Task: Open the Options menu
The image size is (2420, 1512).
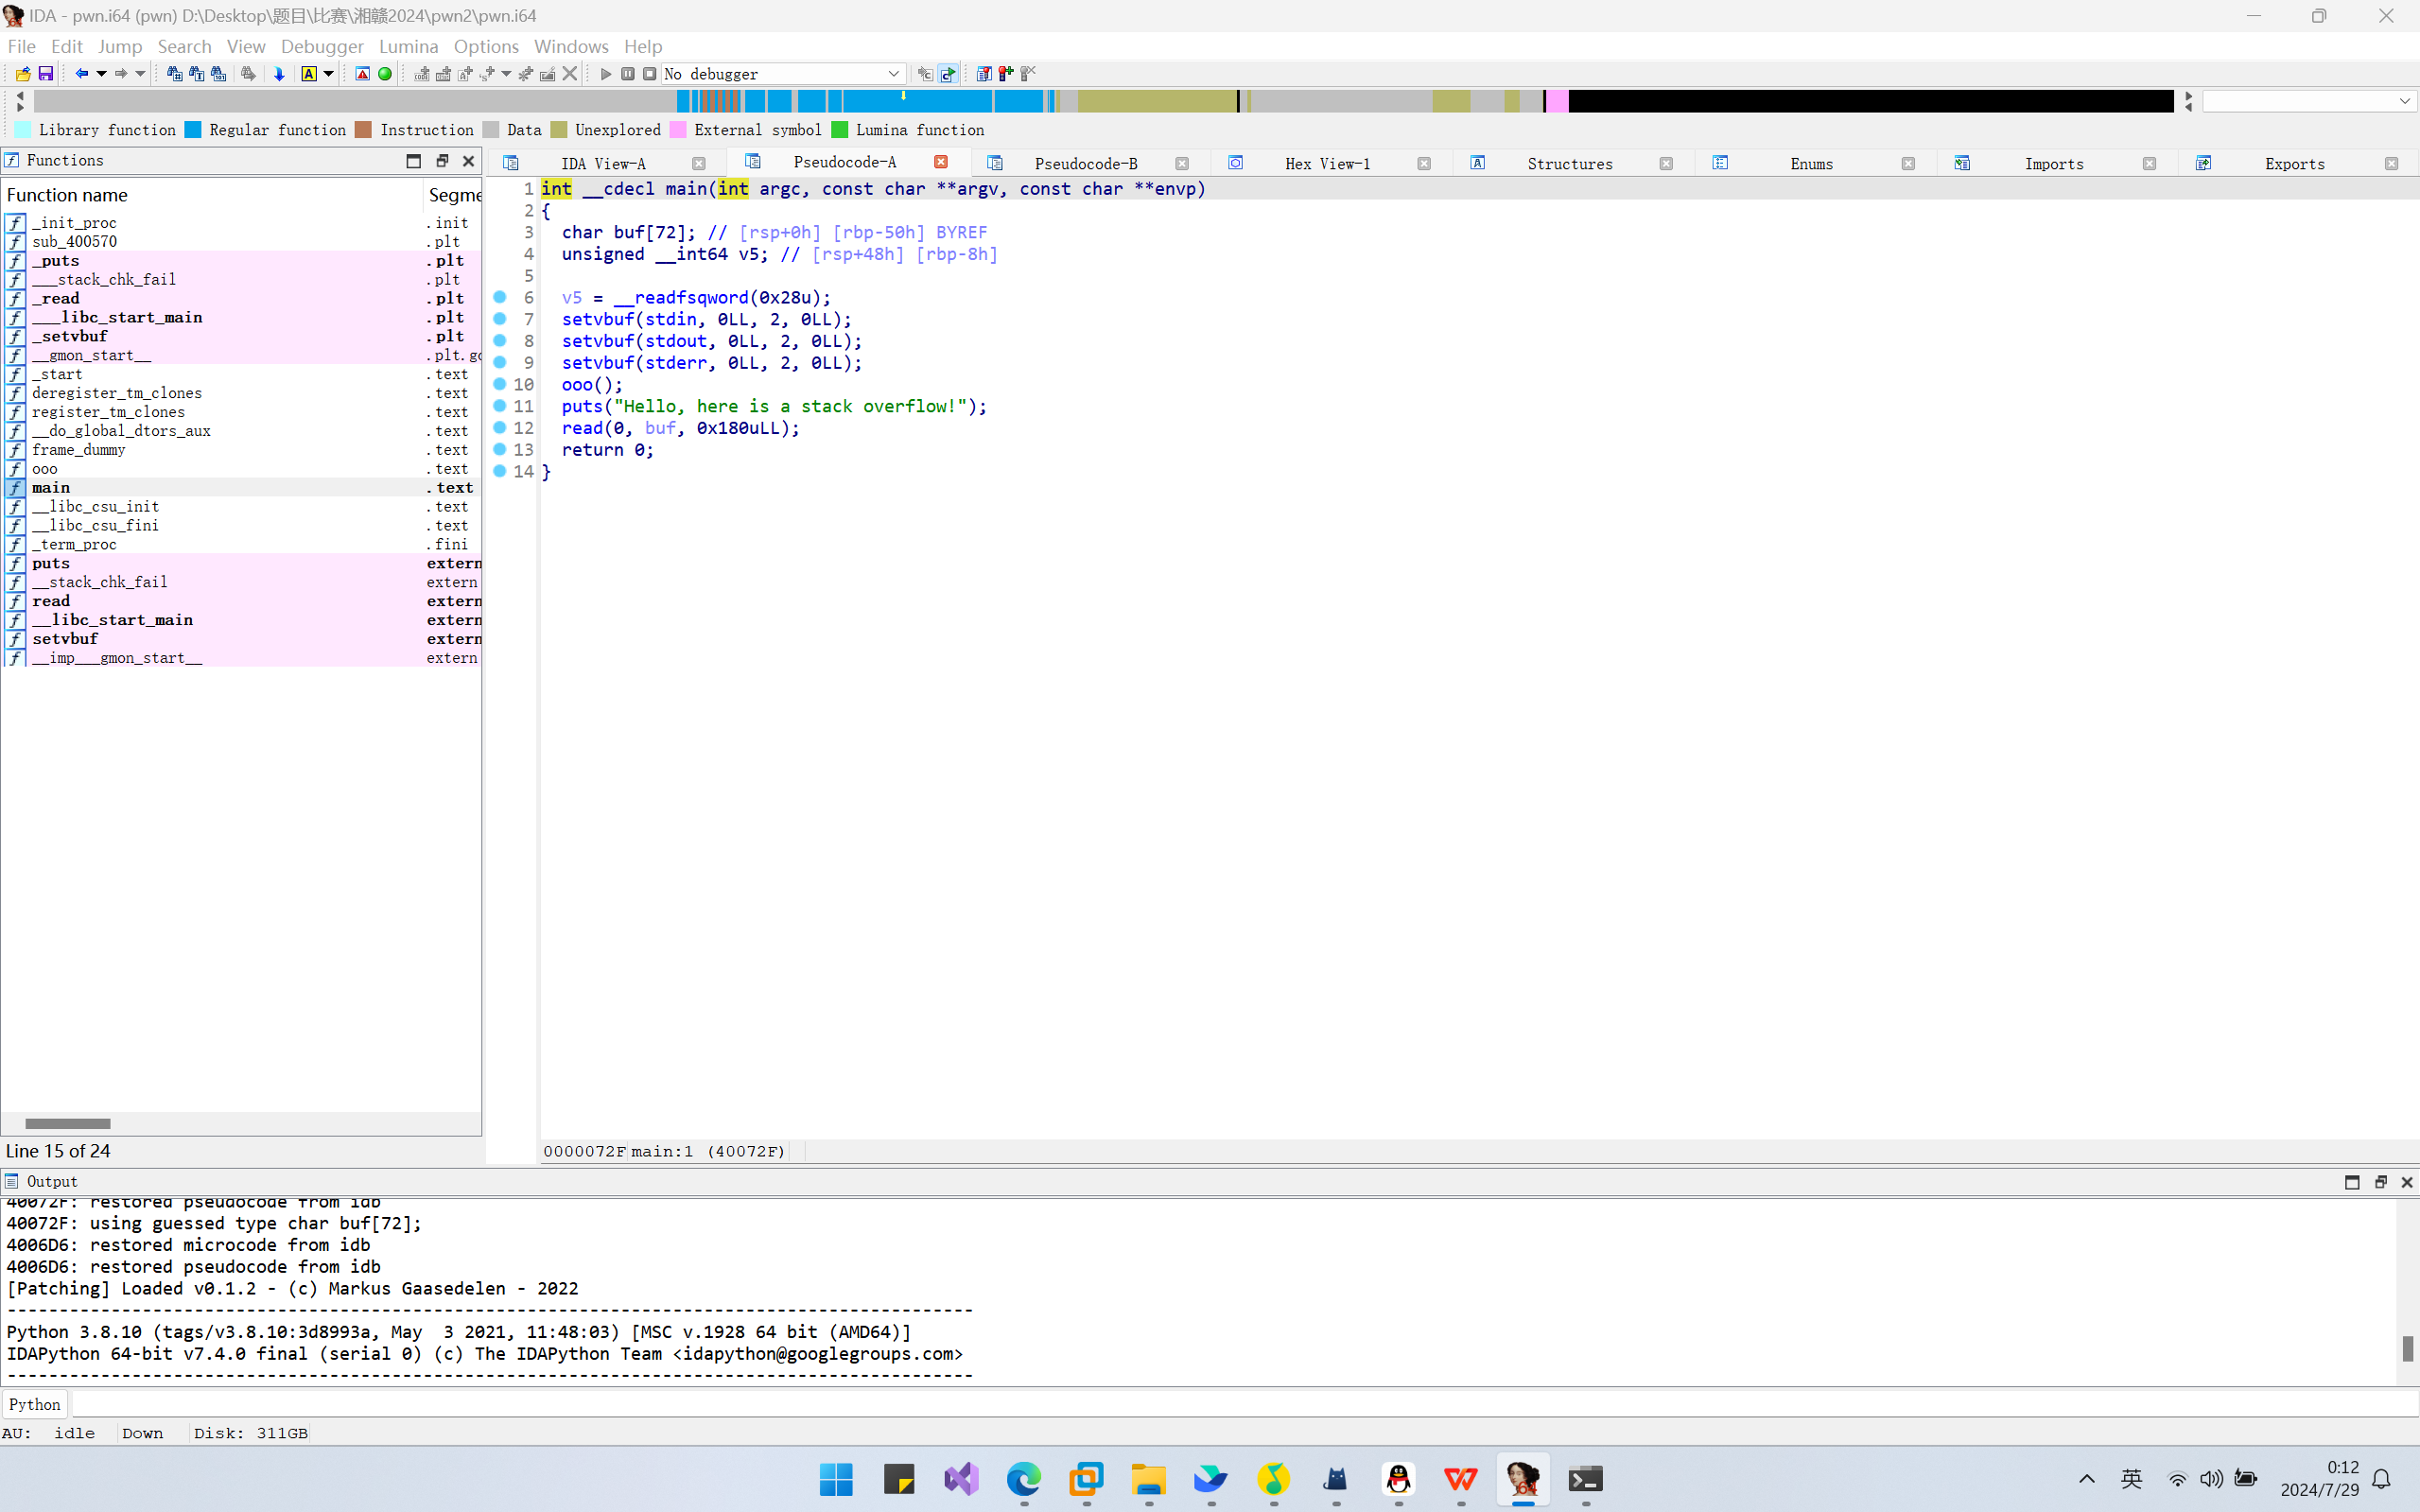Action: pos(486,46)
